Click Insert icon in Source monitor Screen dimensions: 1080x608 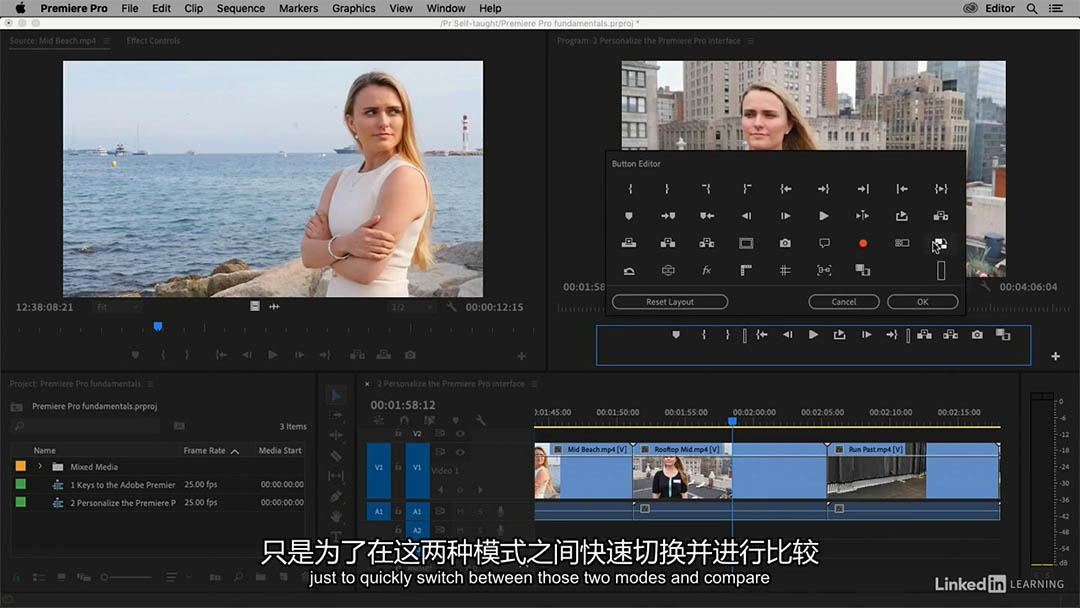(357, 355)
